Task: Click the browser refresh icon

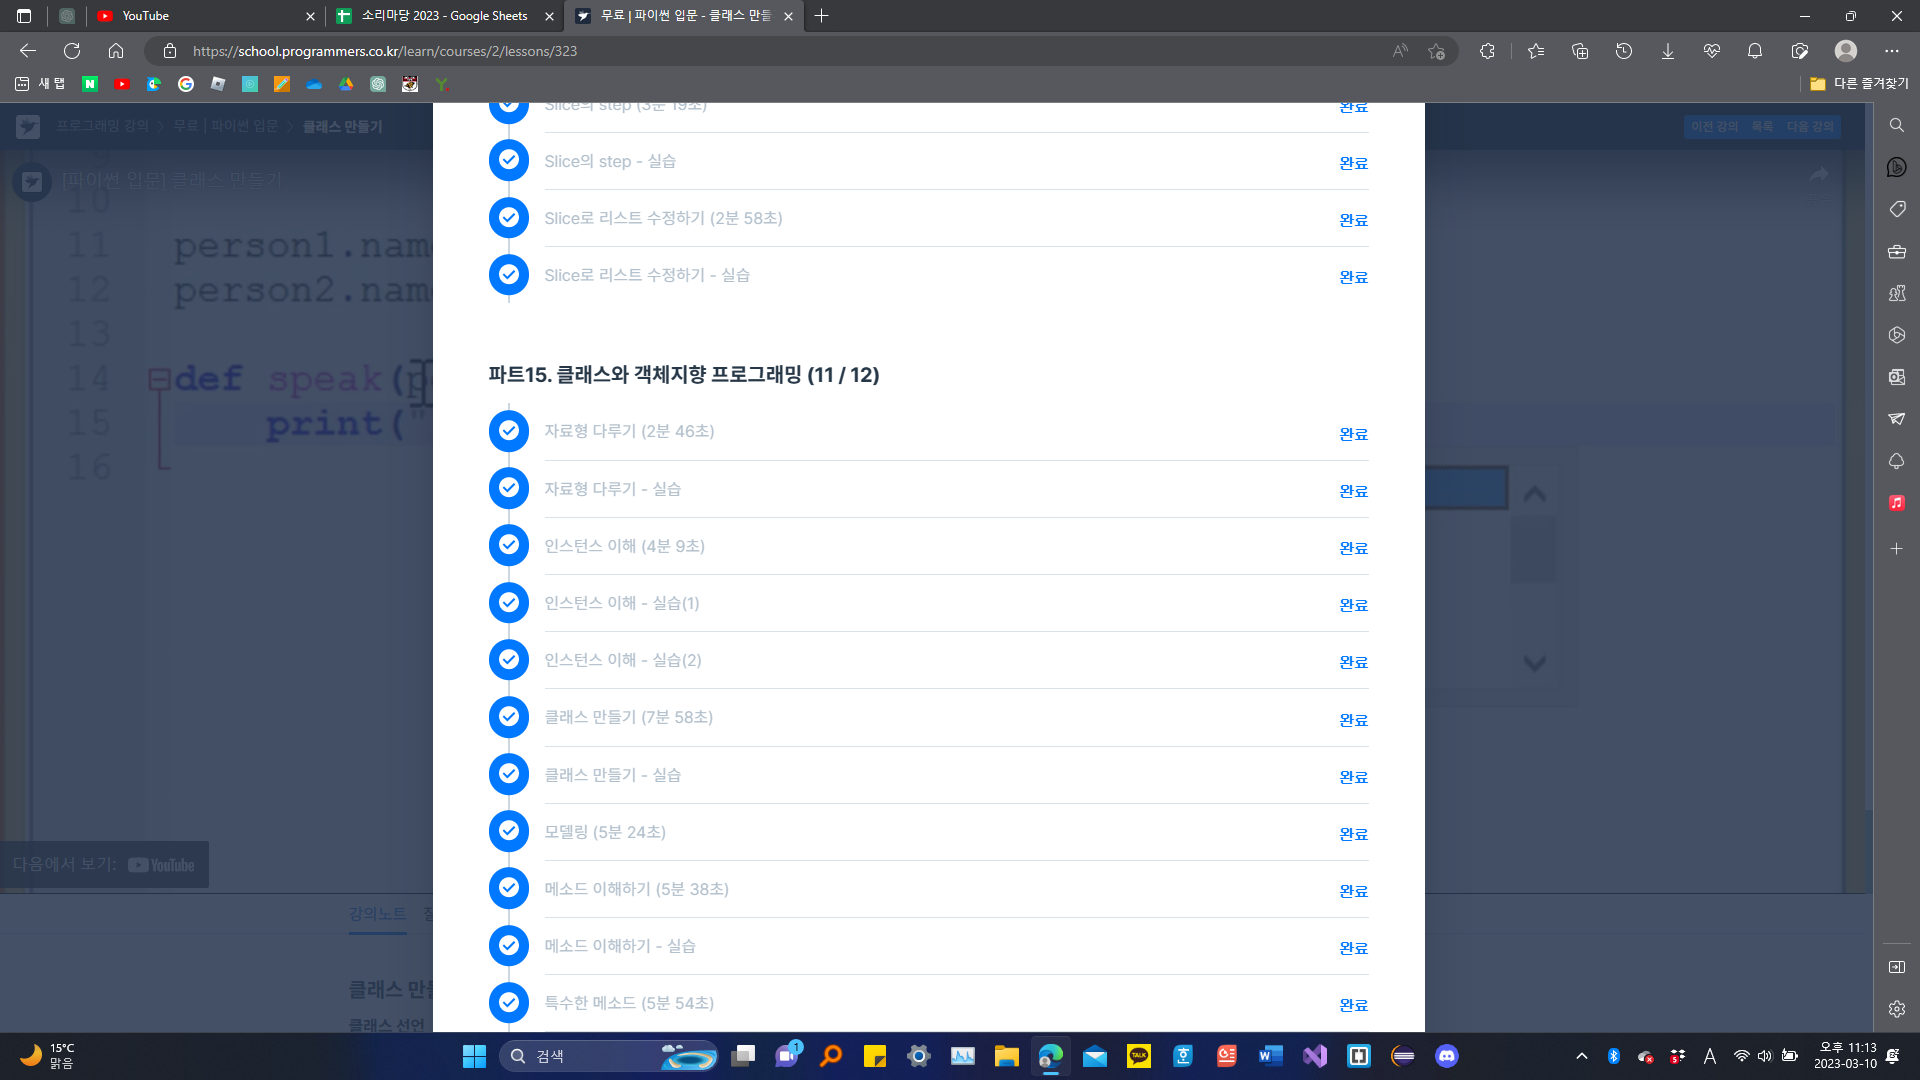Action: point(72,51)
